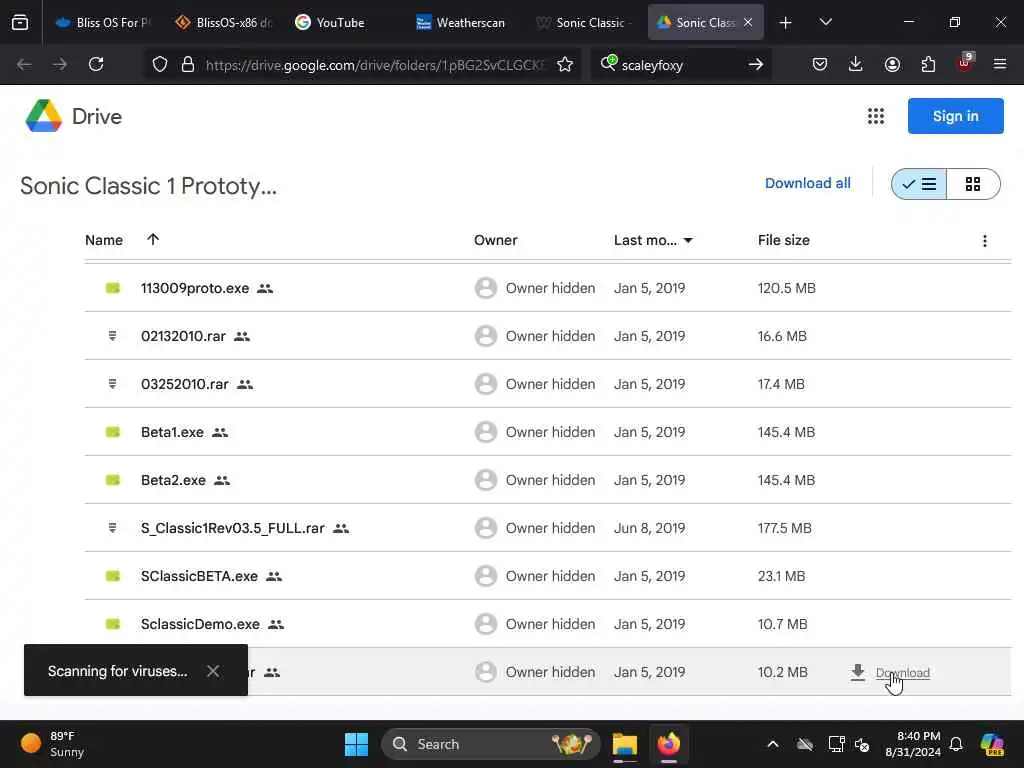The width and height of the screenshot is (1024, 768).
Task: Select file Beta1.exe
Action: pos(548,432)
